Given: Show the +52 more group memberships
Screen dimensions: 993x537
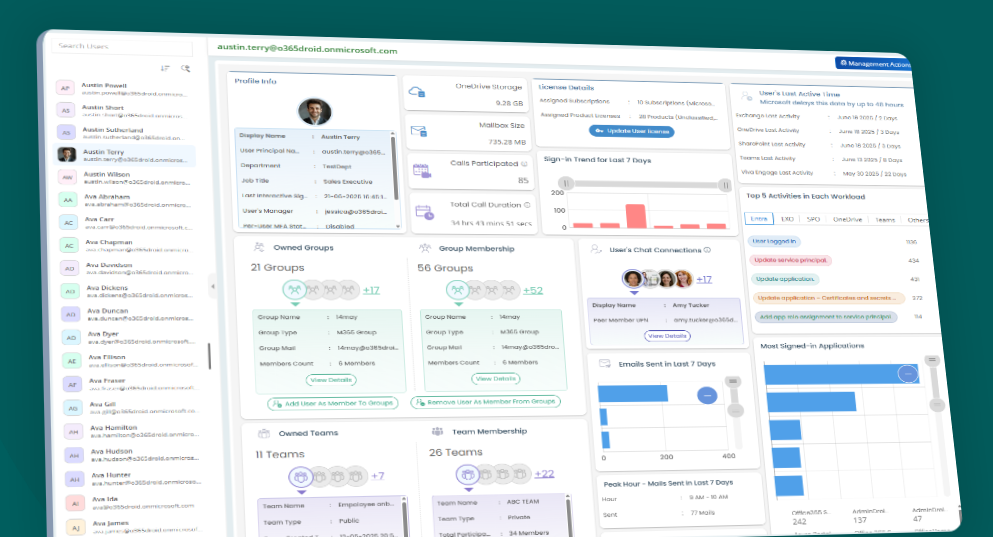Looking at the screenshot, I should tap(532, 290).
